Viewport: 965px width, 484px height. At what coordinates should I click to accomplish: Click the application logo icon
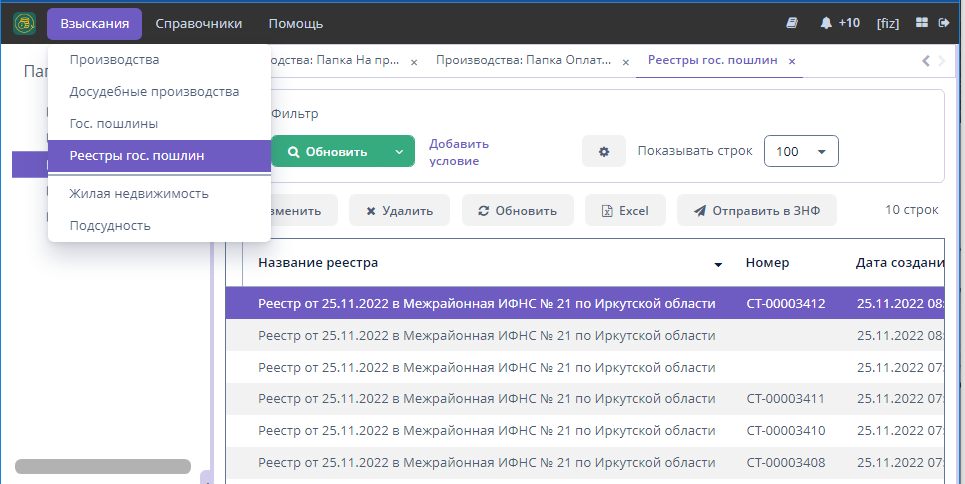[x=24, y=23]
